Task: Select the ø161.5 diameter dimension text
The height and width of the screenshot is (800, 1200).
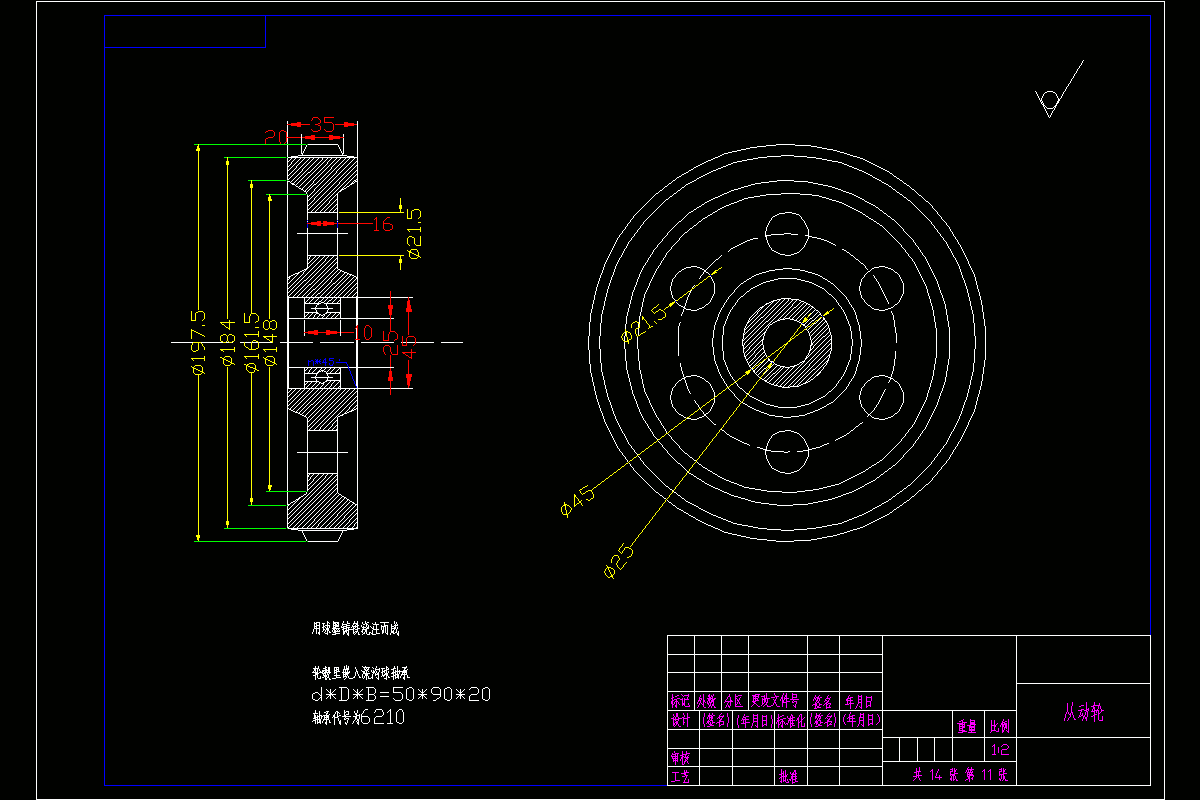Action: (252, 342)
